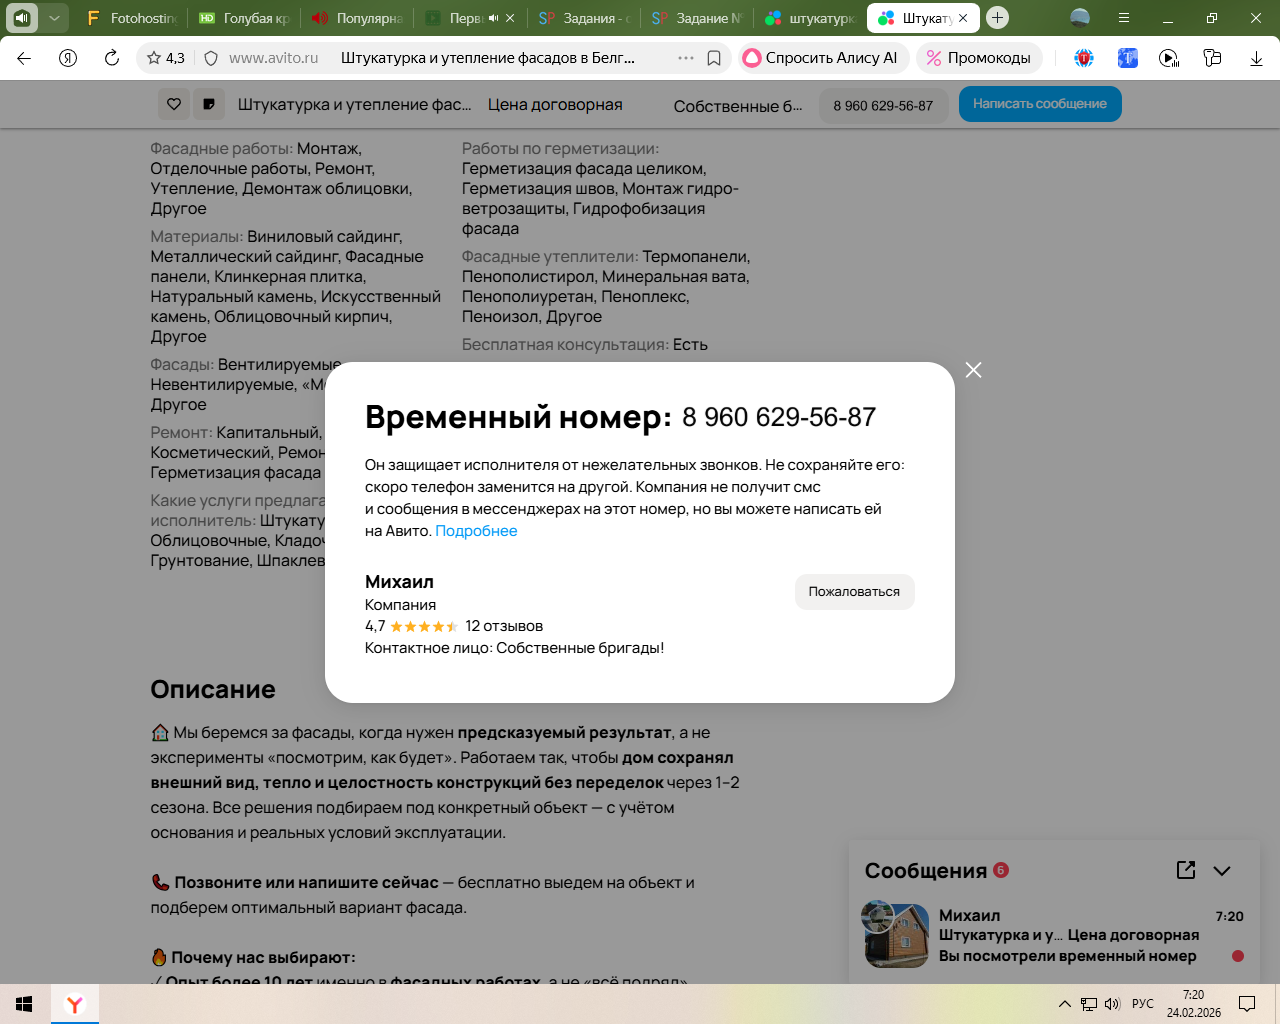This screenshot has width=1280, height=1024.
Task: Open network settings tray icon
Action: (x=1089, y=1004)
